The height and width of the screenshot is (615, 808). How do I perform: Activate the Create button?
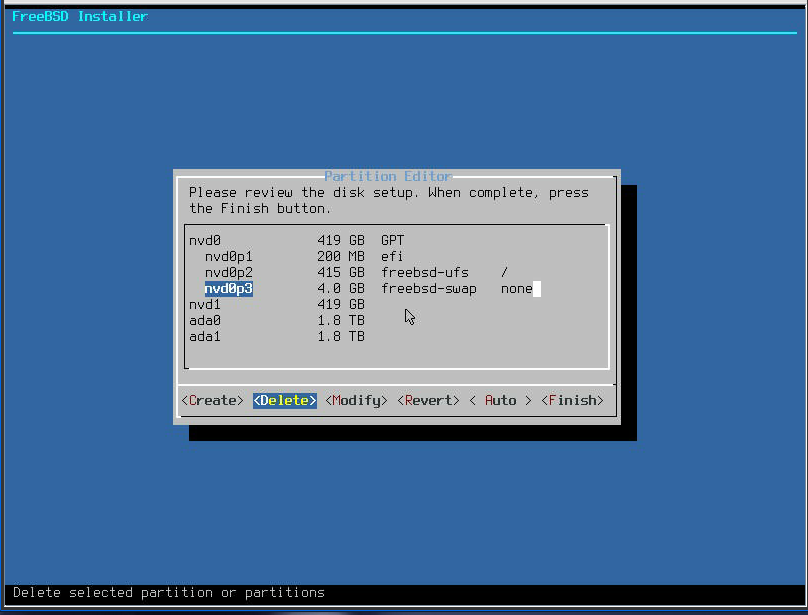coord(212,401)
